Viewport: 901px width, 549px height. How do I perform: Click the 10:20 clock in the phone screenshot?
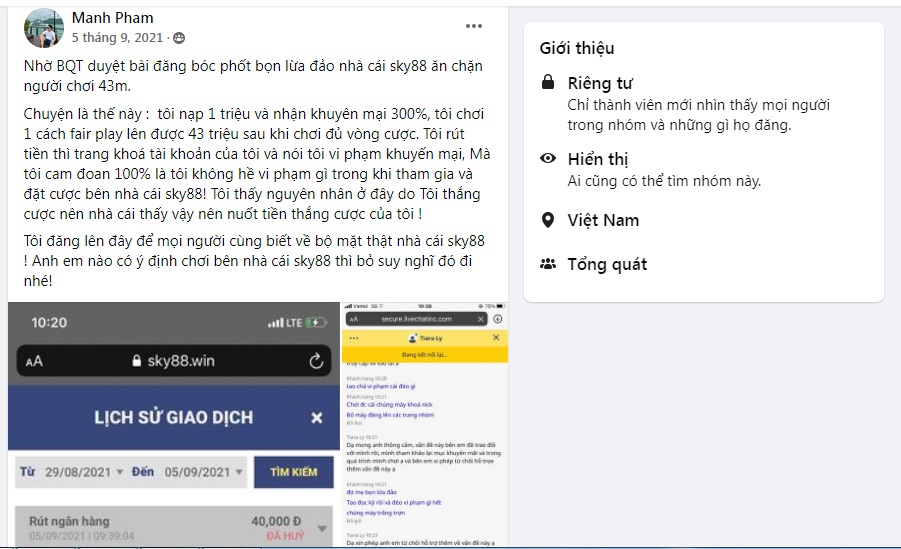point(49,323)
